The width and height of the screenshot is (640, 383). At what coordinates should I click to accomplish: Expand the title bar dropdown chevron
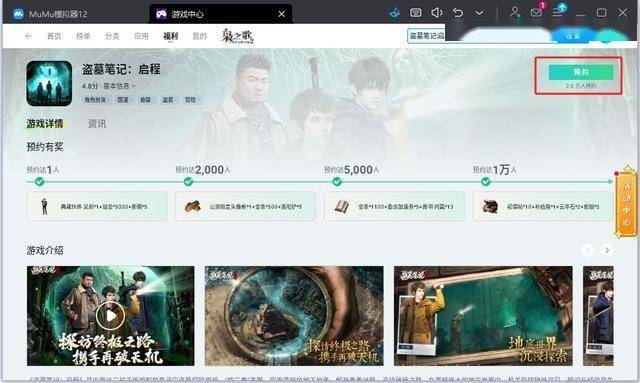[x=479, y=13]
